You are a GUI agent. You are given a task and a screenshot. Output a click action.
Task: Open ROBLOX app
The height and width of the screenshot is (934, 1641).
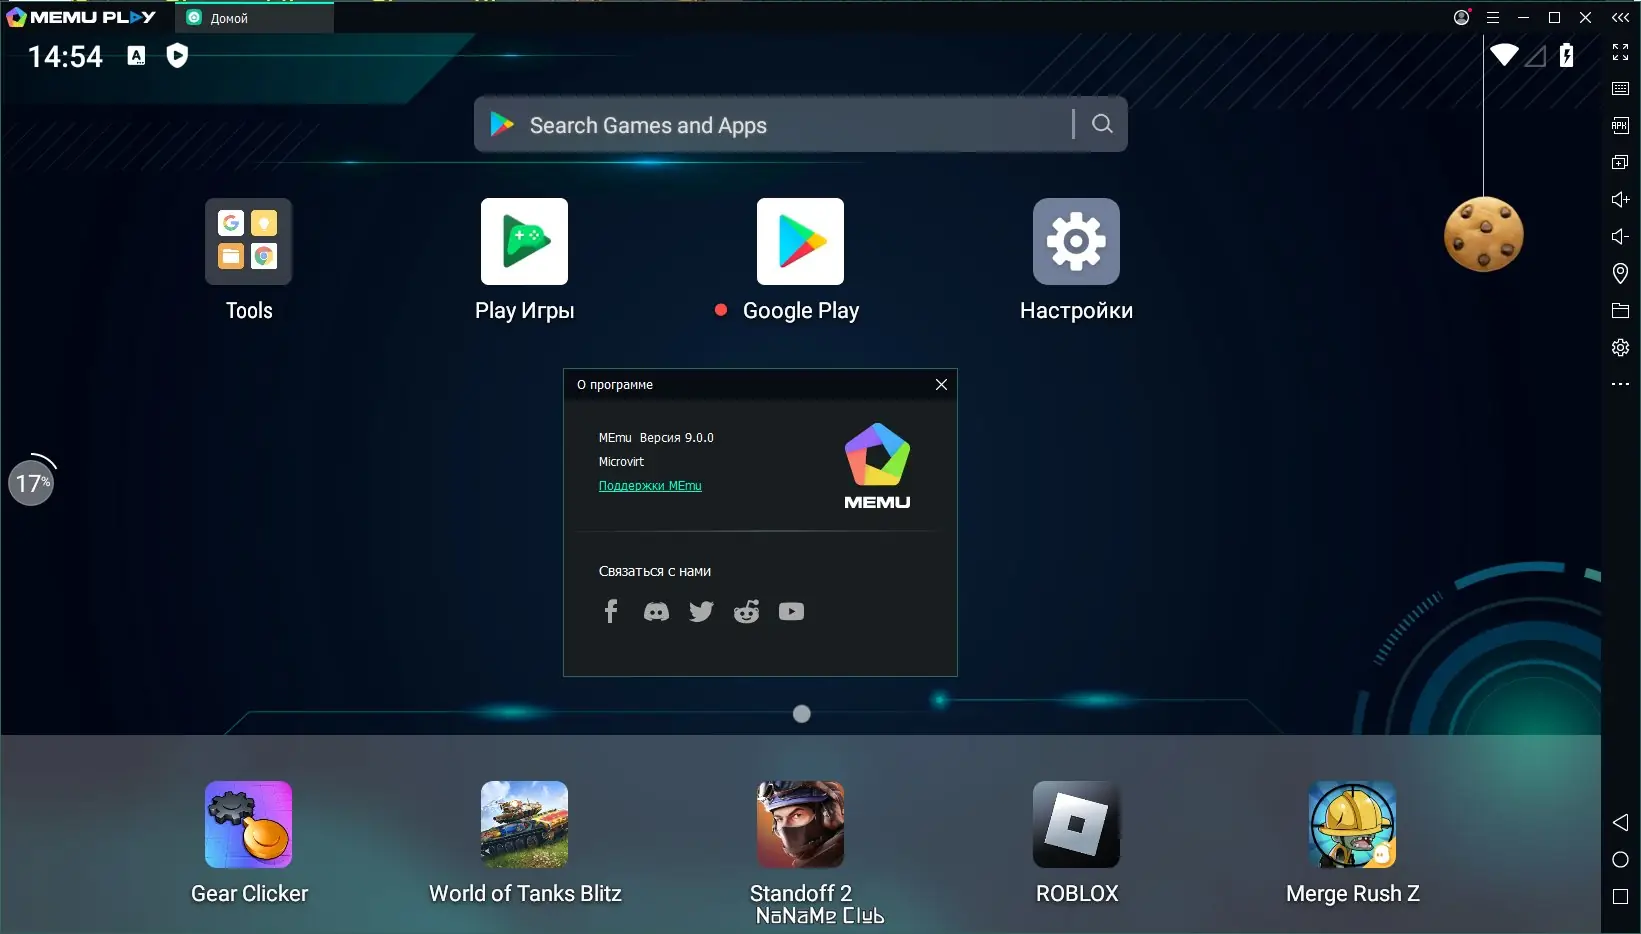pyautogui.click(x=1076, y=824)
